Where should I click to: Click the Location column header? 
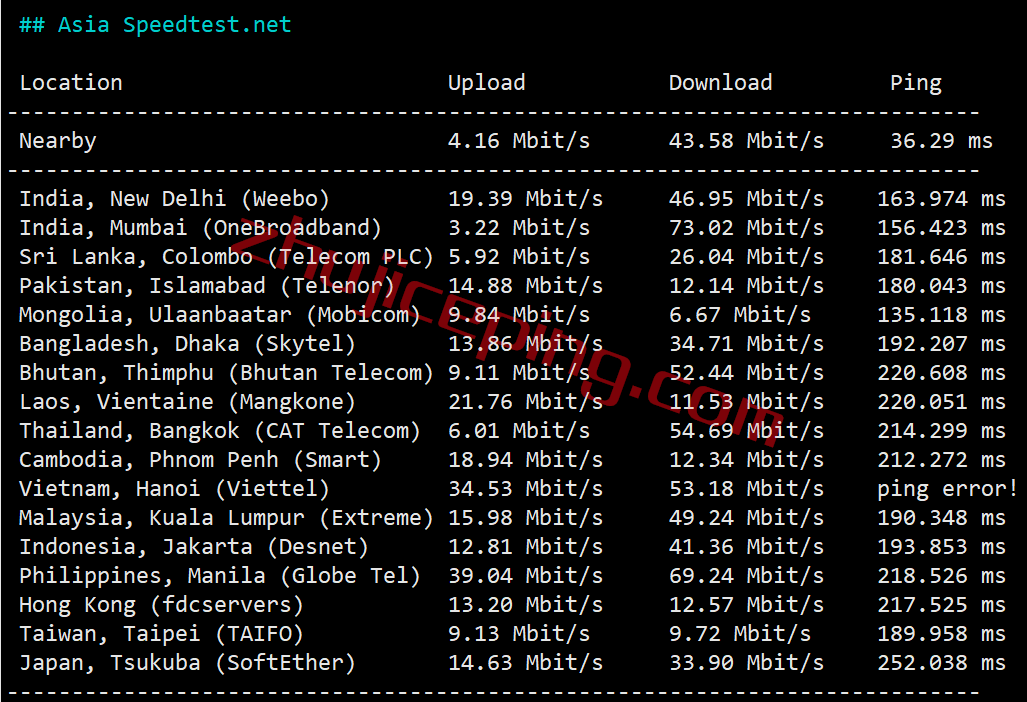(71, 83)
